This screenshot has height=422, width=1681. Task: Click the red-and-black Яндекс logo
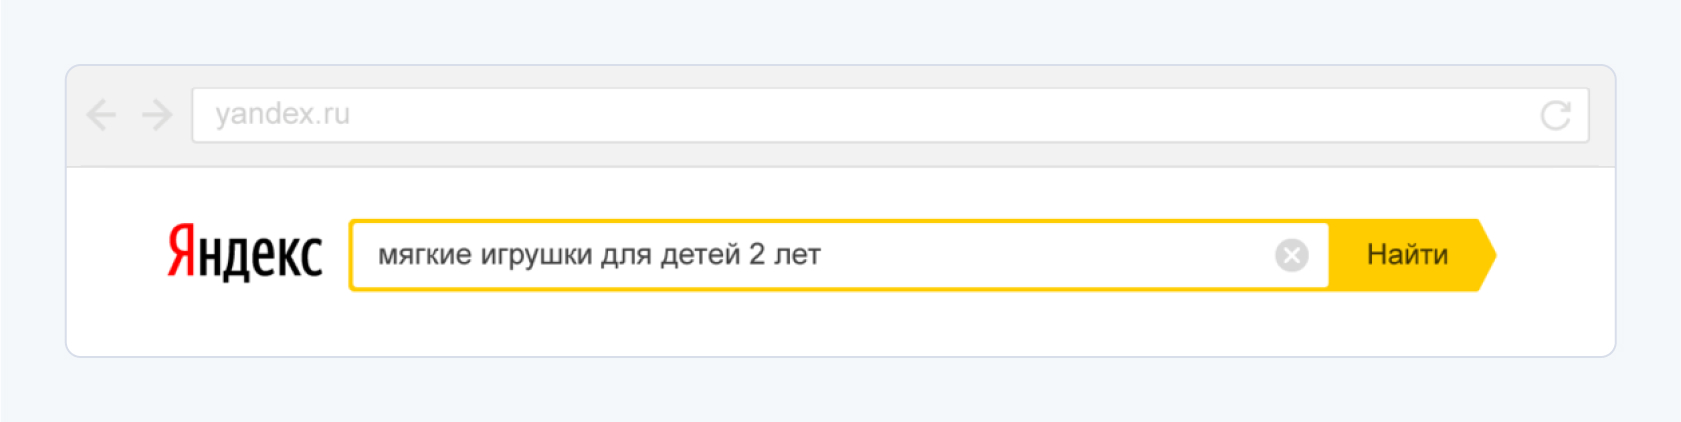tap(244, 252)
